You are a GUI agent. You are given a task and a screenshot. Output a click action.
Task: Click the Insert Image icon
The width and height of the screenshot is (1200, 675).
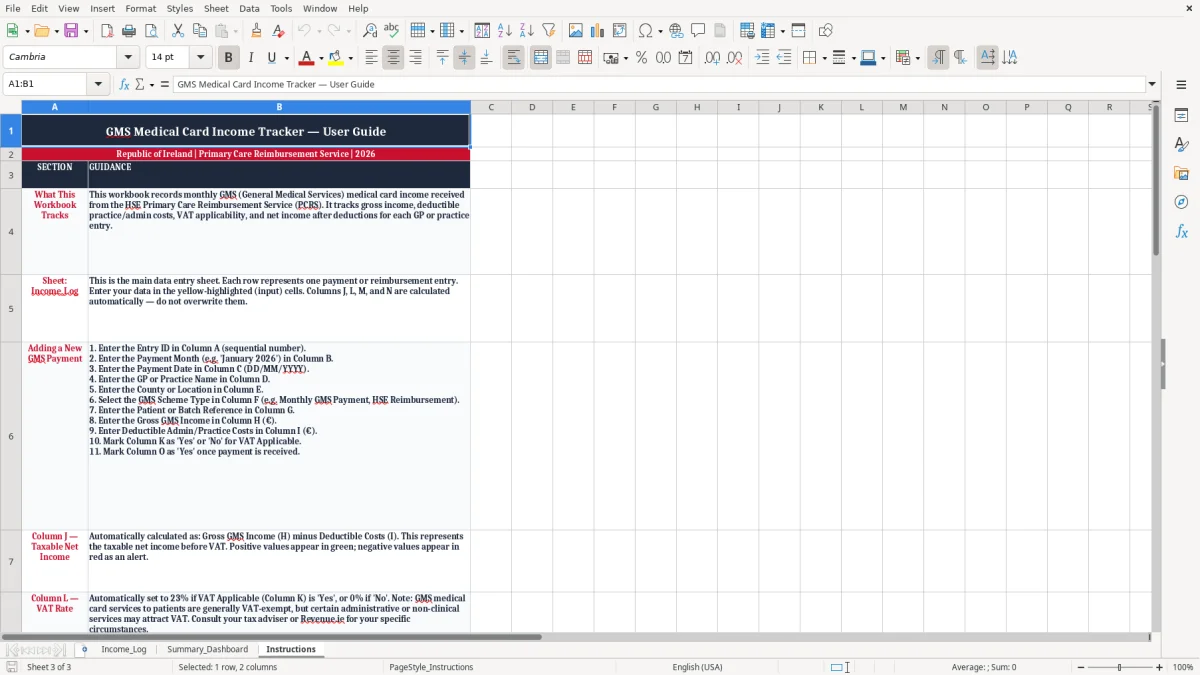point(576,31)
